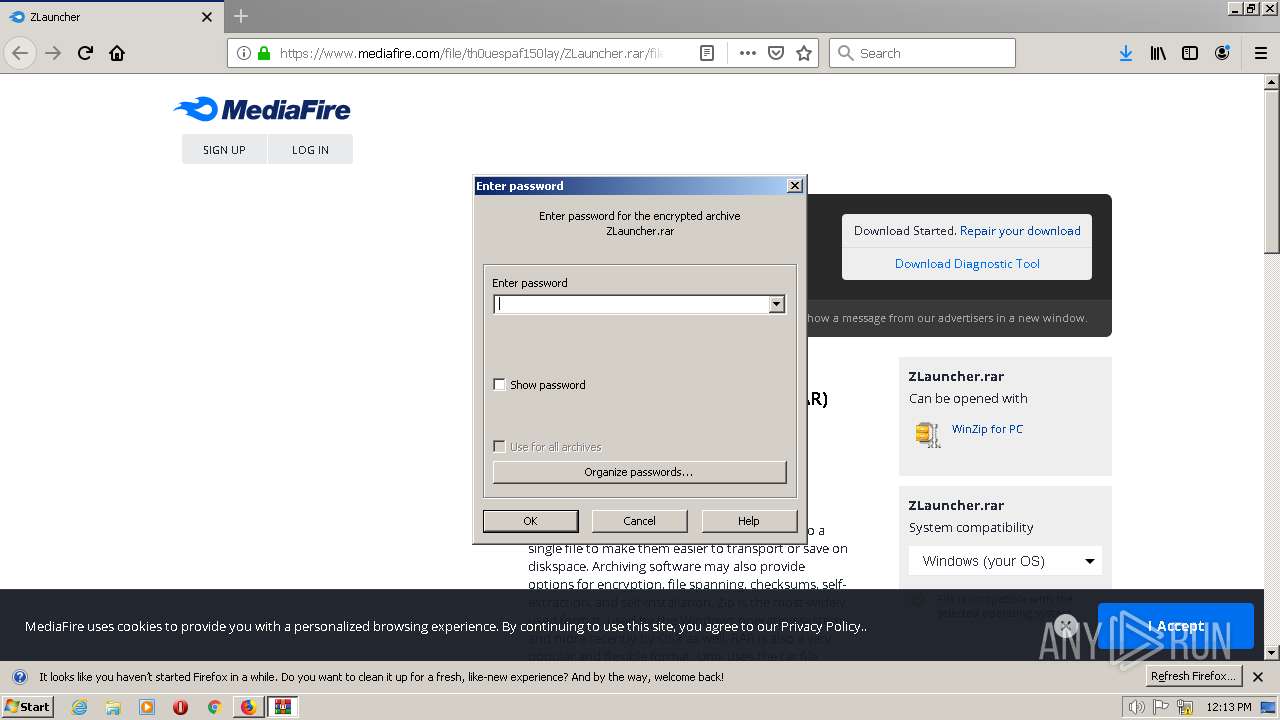Open the system compatibility OS dropdown
The image size is (1280, 720).
[x=1006, y=561]
